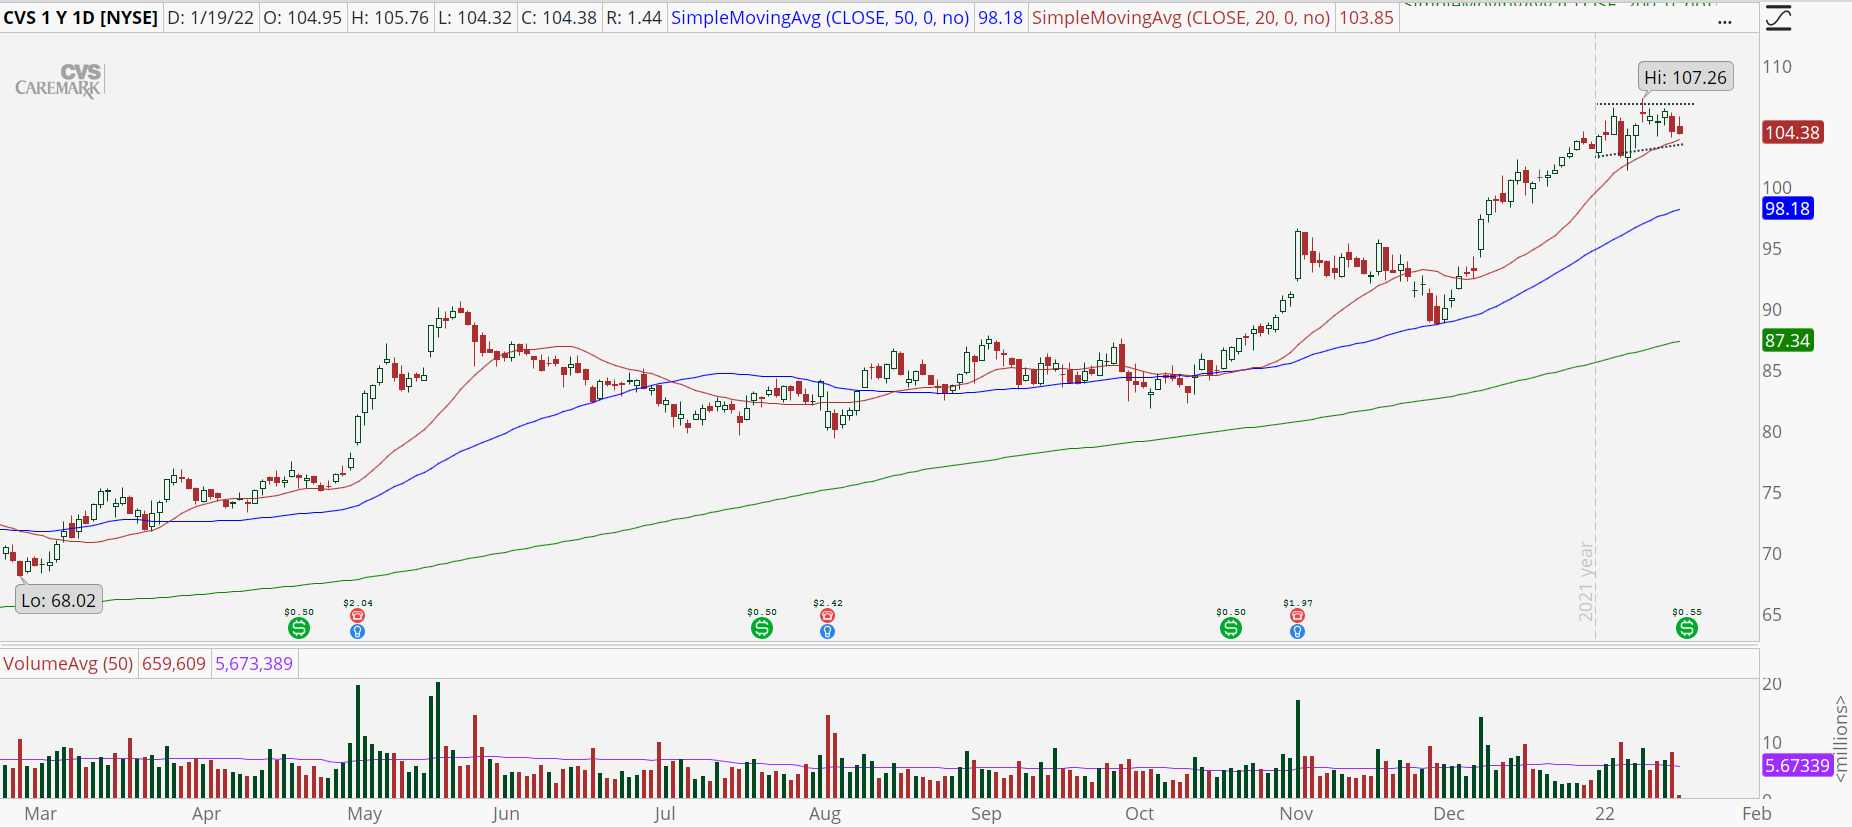Click the 'CVS 1 Y 1D [NYSE]' chart title
This screenshot has height=827, width=1852.
click(81, 18)
